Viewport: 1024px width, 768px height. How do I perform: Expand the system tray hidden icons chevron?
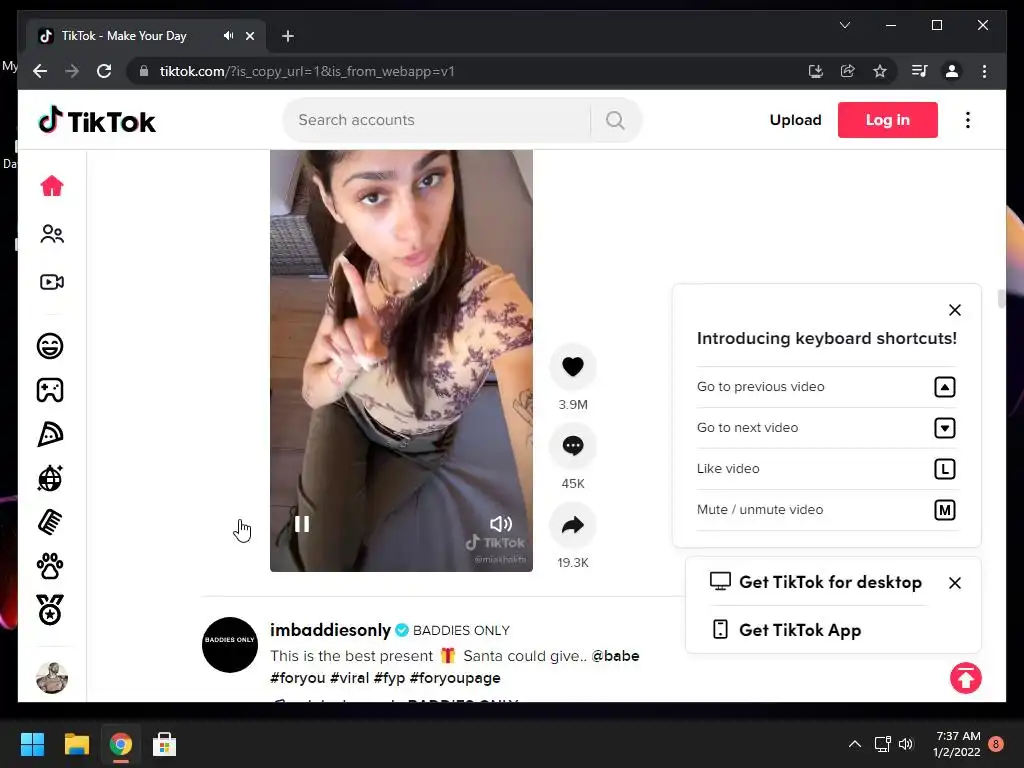click(854, 744)
